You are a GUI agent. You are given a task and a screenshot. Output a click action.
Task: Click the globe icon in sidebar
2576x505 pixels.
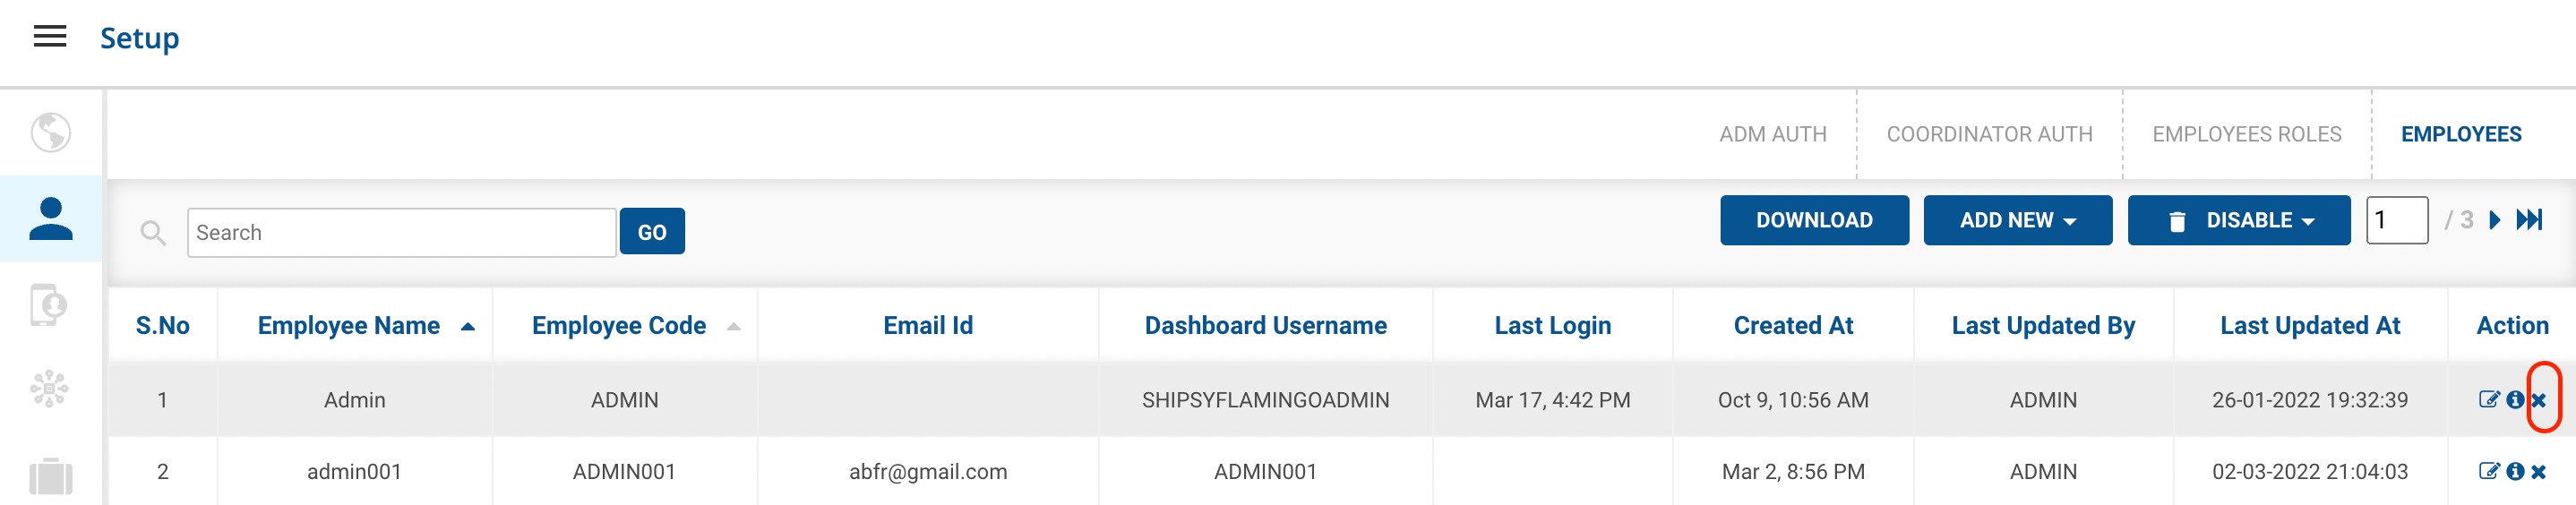(x=50, y=132)
